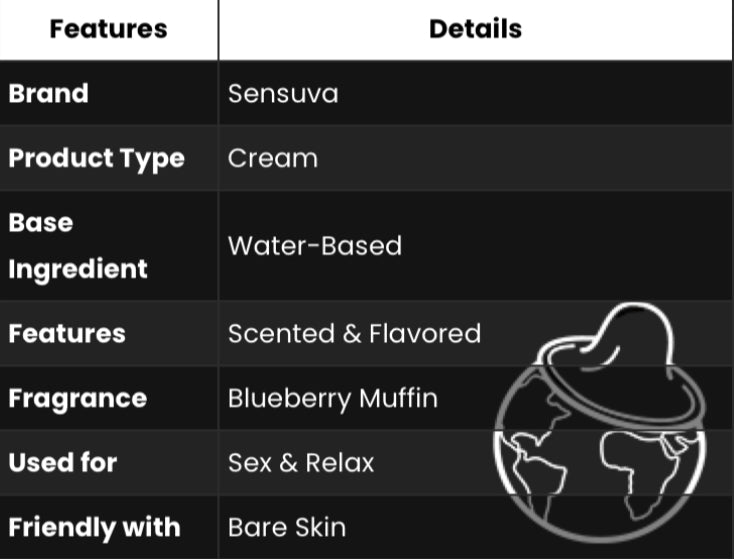Select the Used for label

coord(63,463)
